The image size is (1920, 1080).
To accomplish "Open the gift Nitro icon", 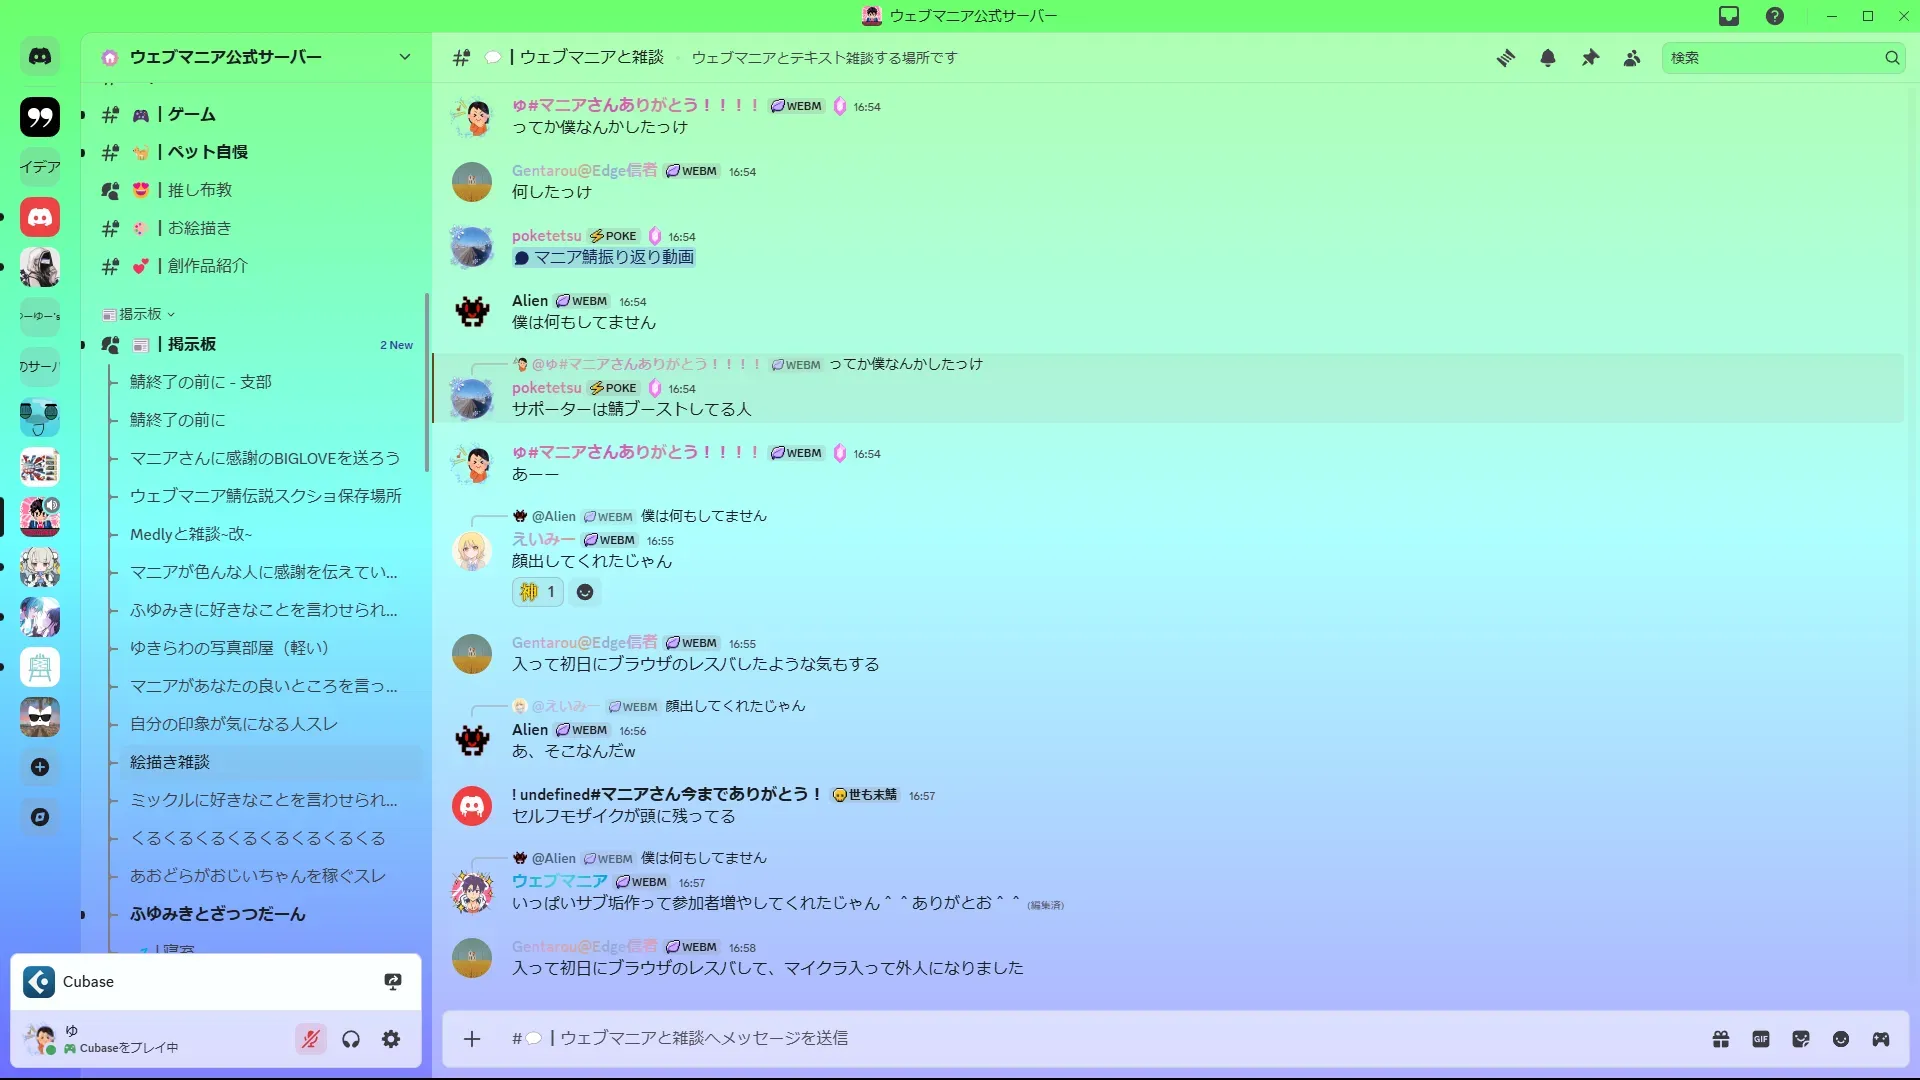I will point(1721,1039).
